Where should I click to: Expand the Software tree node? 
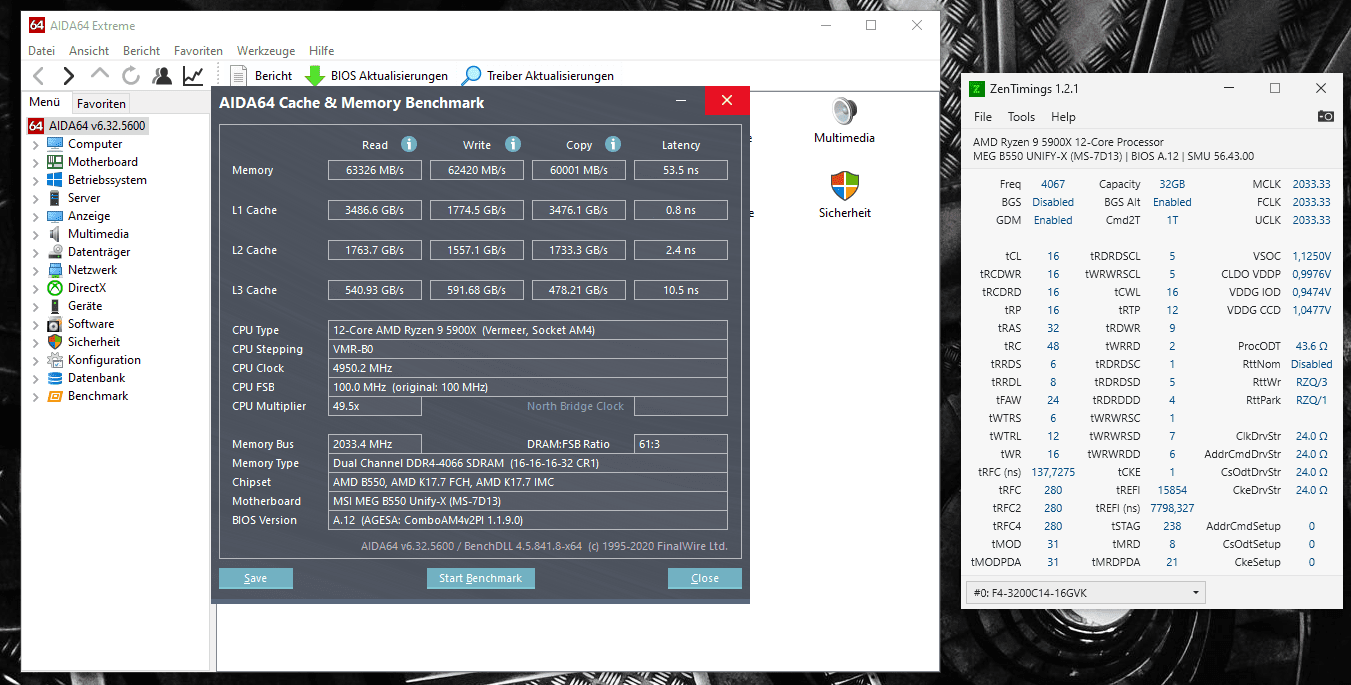36,324
